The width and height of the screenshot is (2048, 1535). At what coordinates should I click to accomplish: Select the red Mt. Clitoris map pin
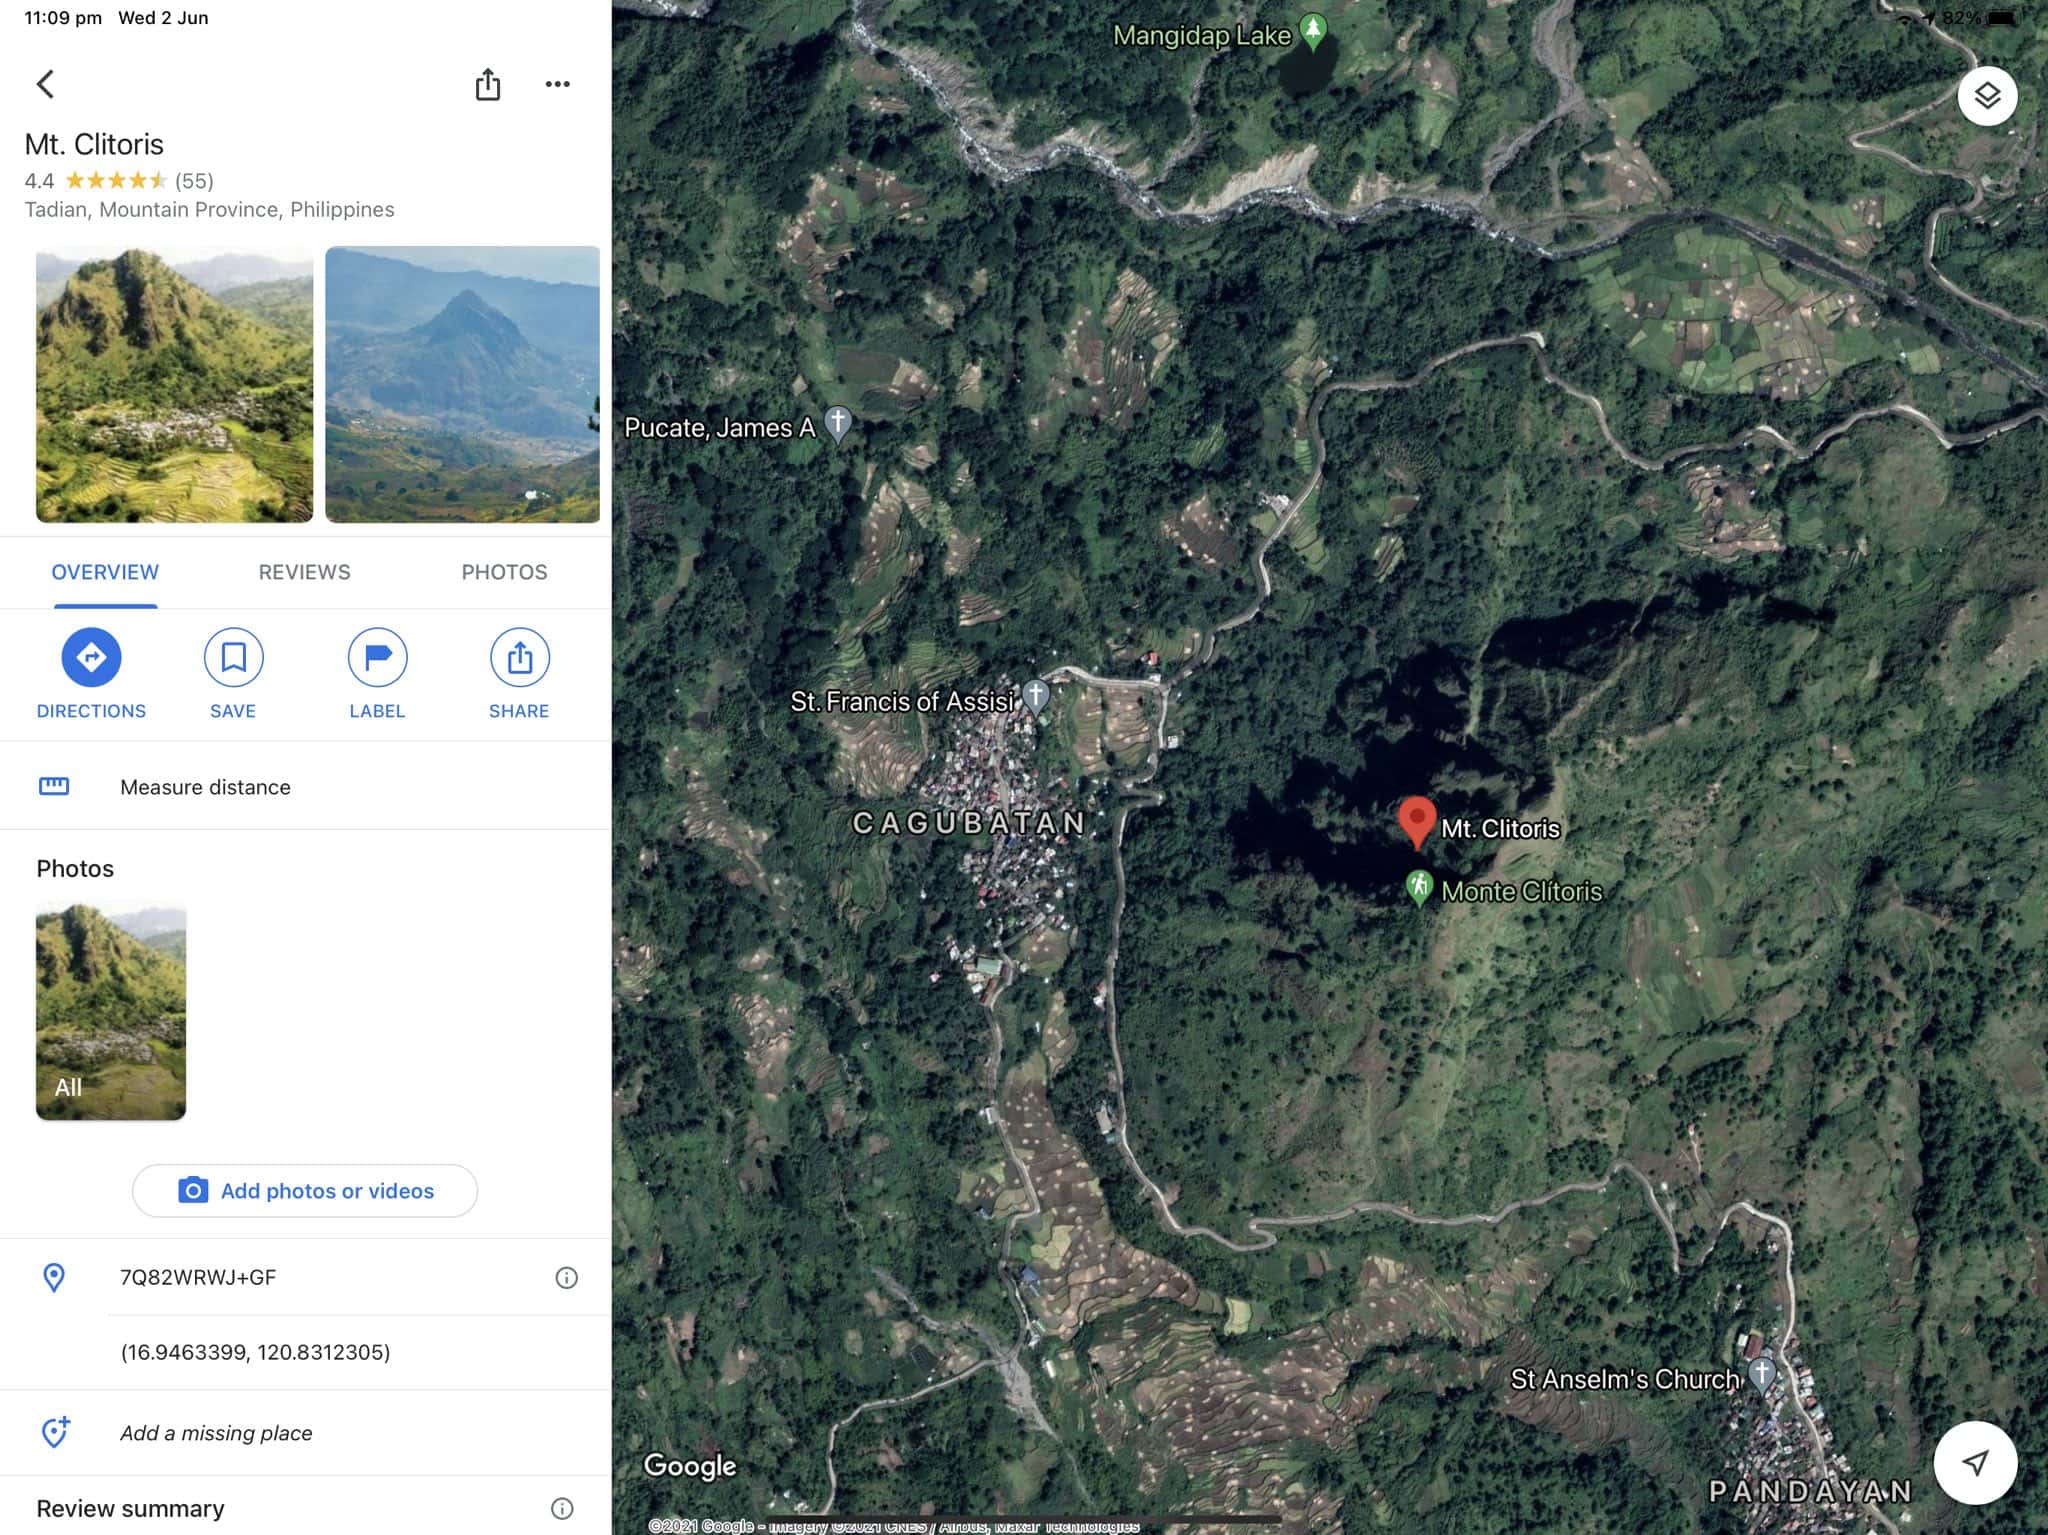[x=1416, y=822]
